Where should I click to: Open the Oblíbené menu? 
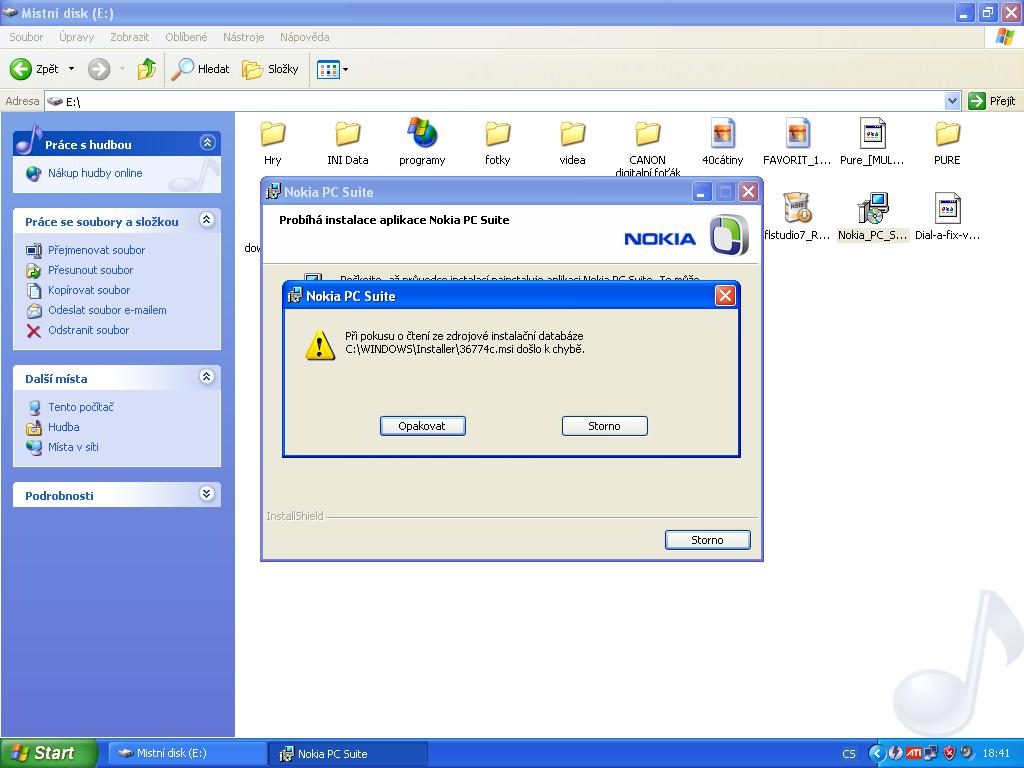[186, 37]
